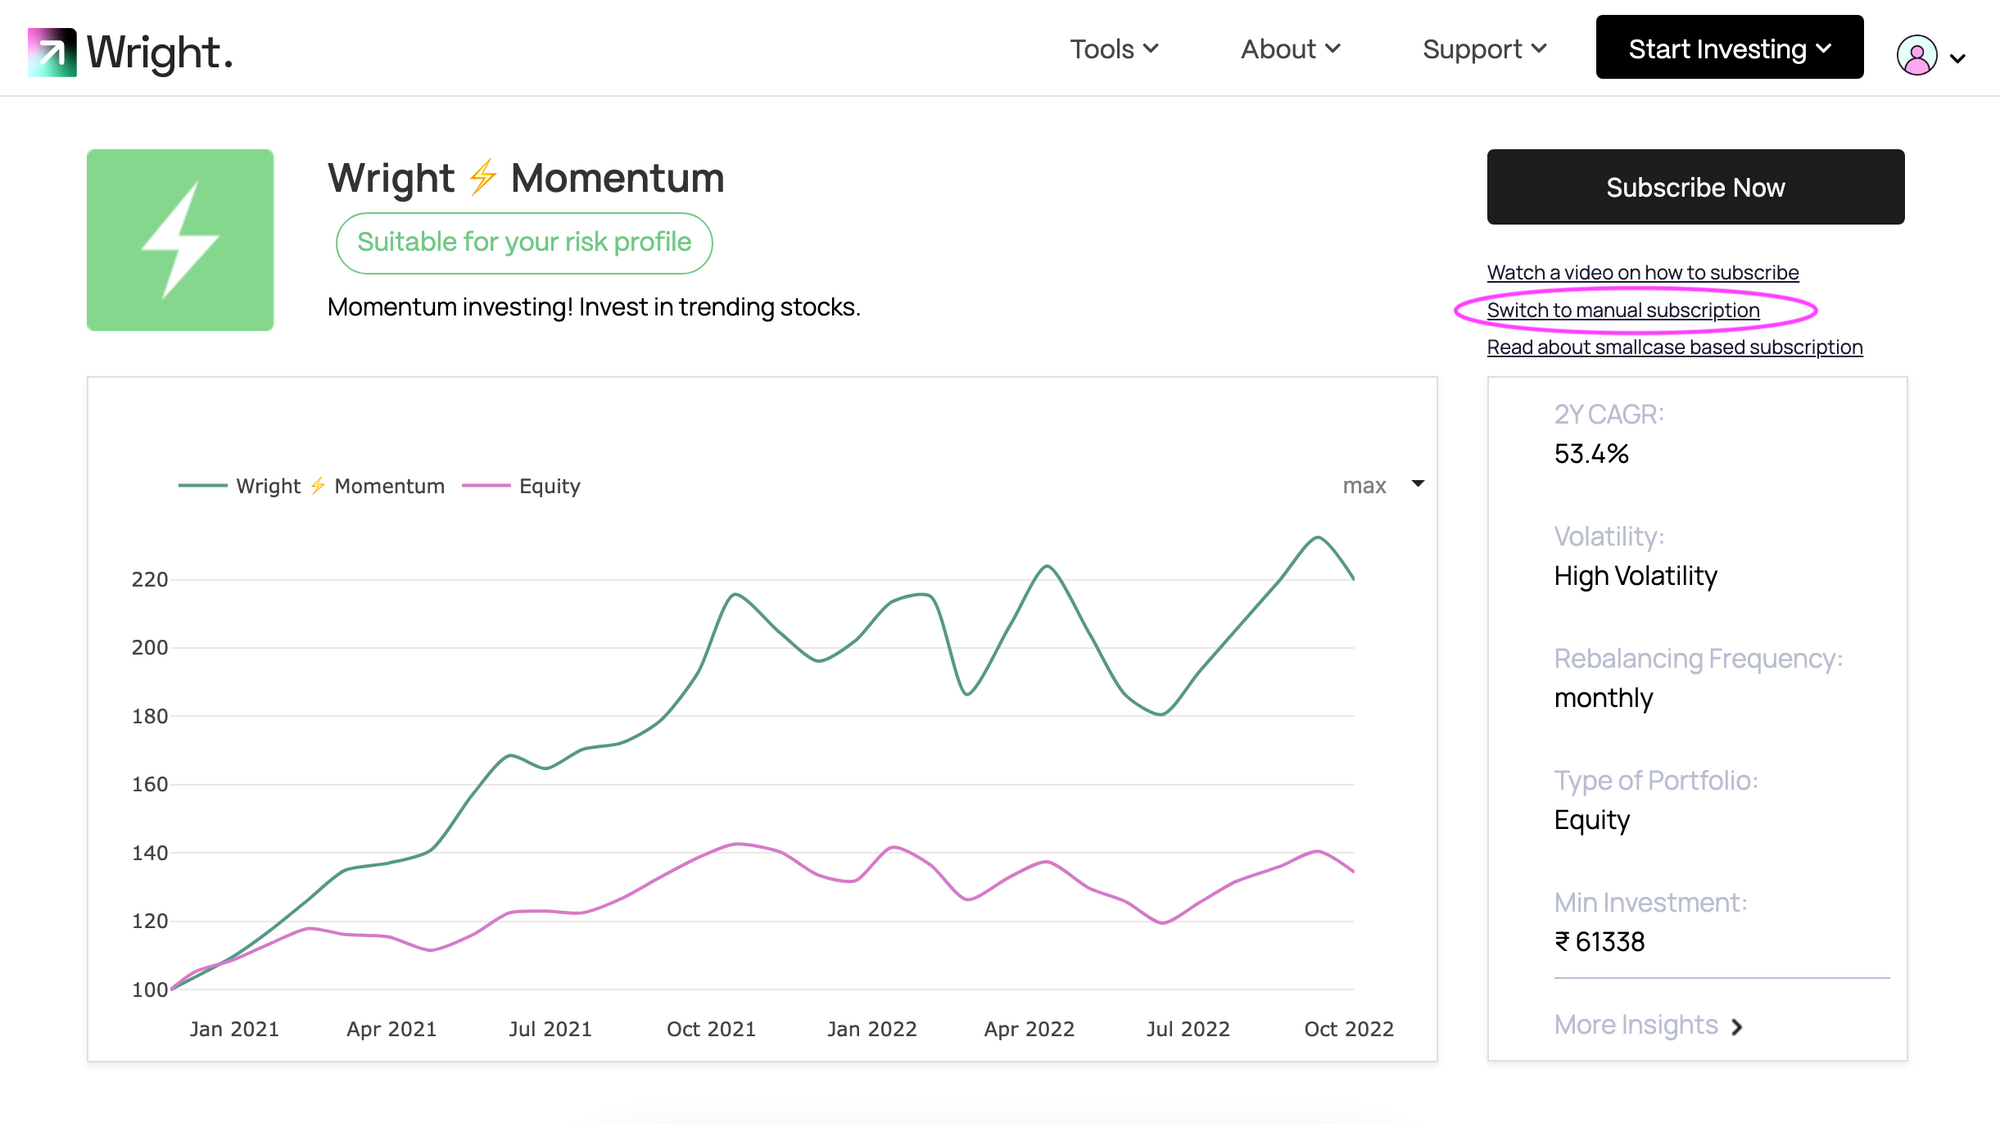Viewport: 2000px width, 1124px height.
Task: Click the Momentum investing description text
Action: point(594,307)
